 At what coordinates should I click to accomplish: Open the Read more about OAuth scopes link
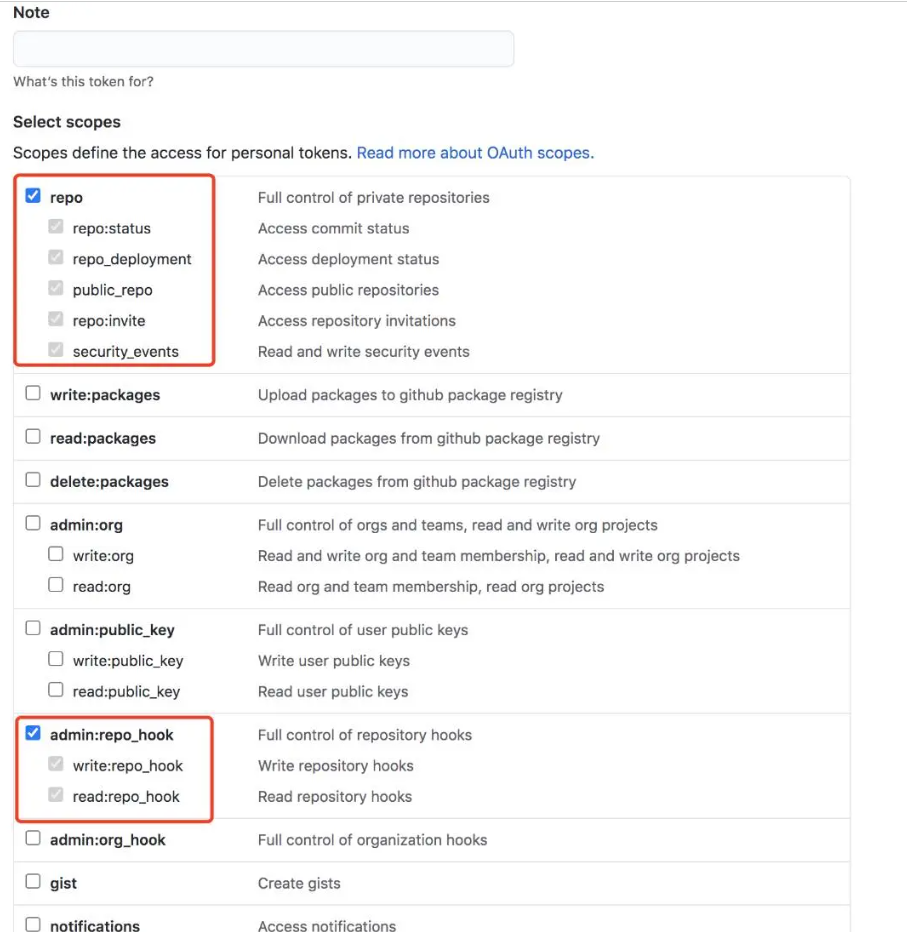(x=475, y=153)
